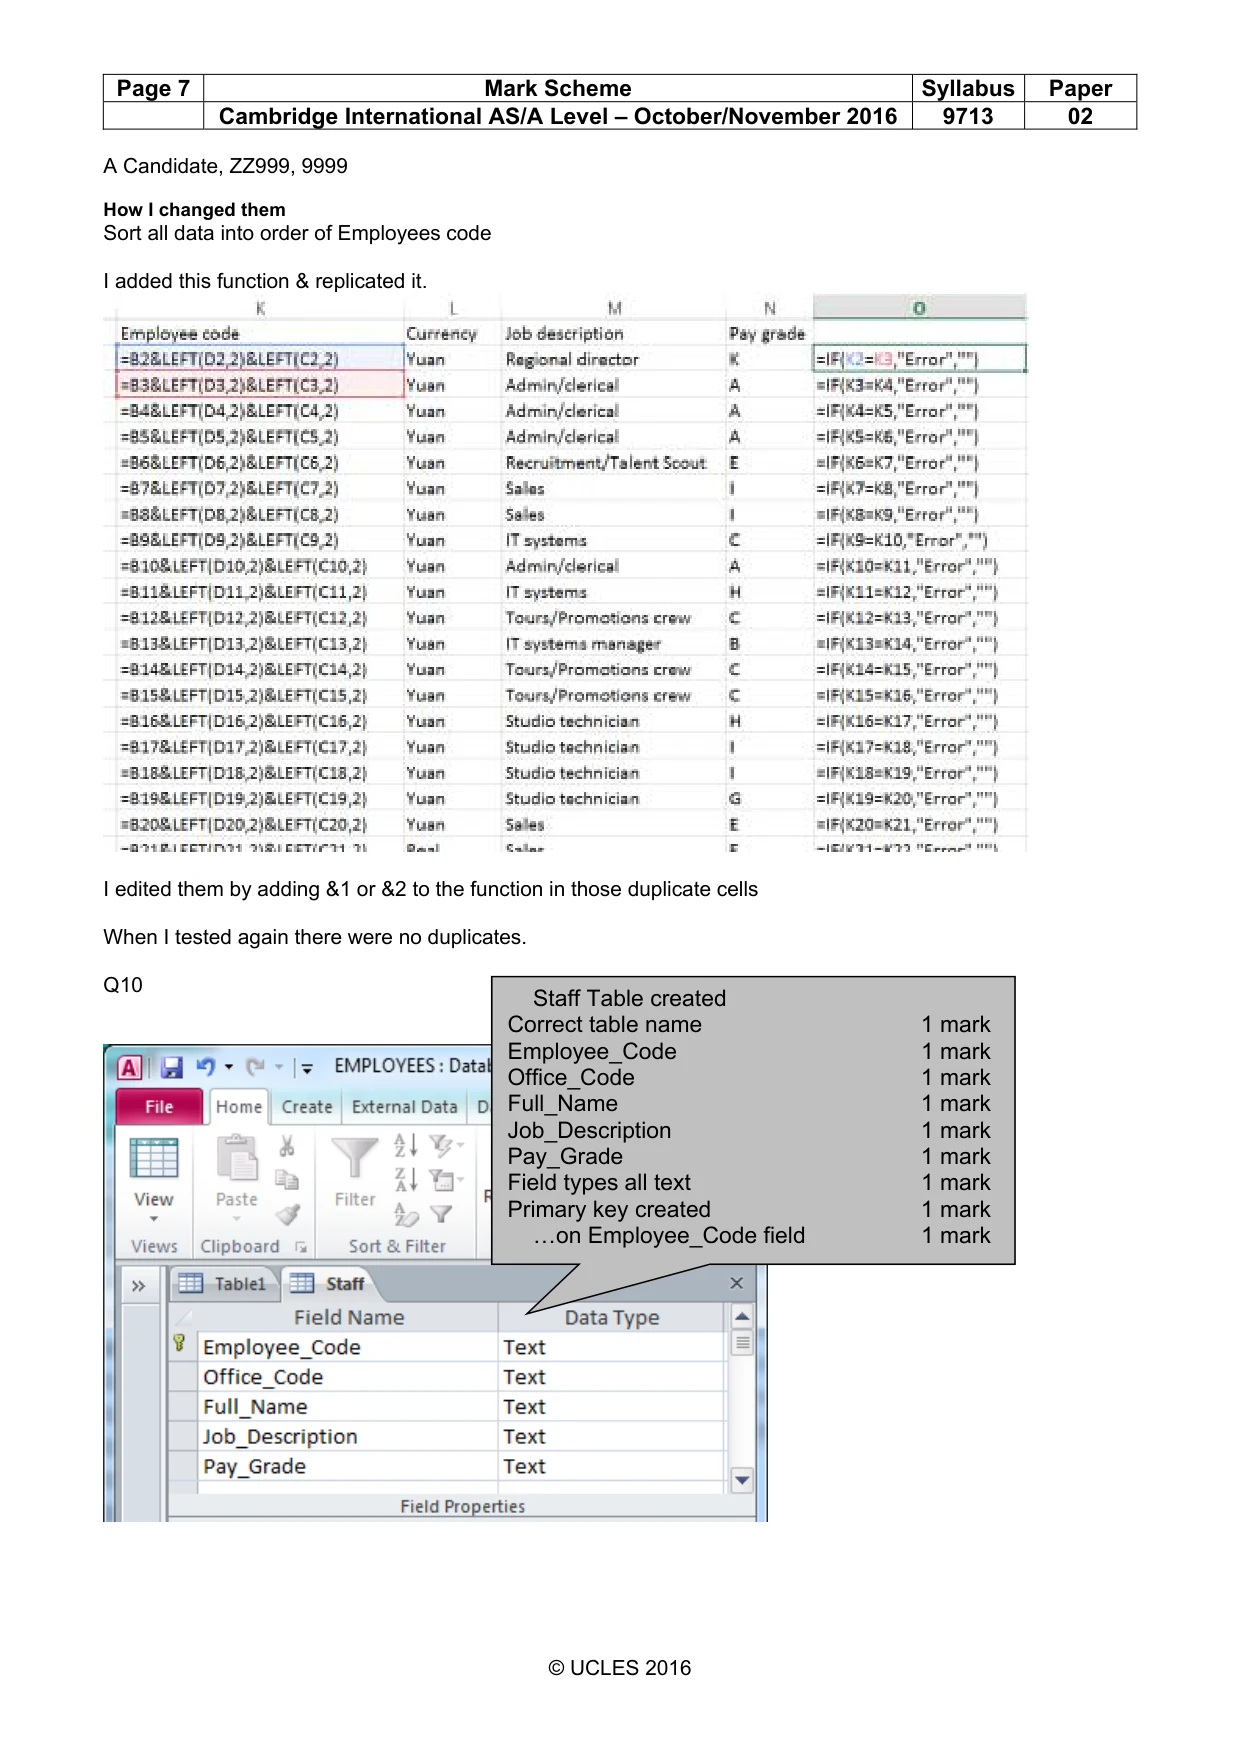Undo the last action in Access

point(206,1067)
